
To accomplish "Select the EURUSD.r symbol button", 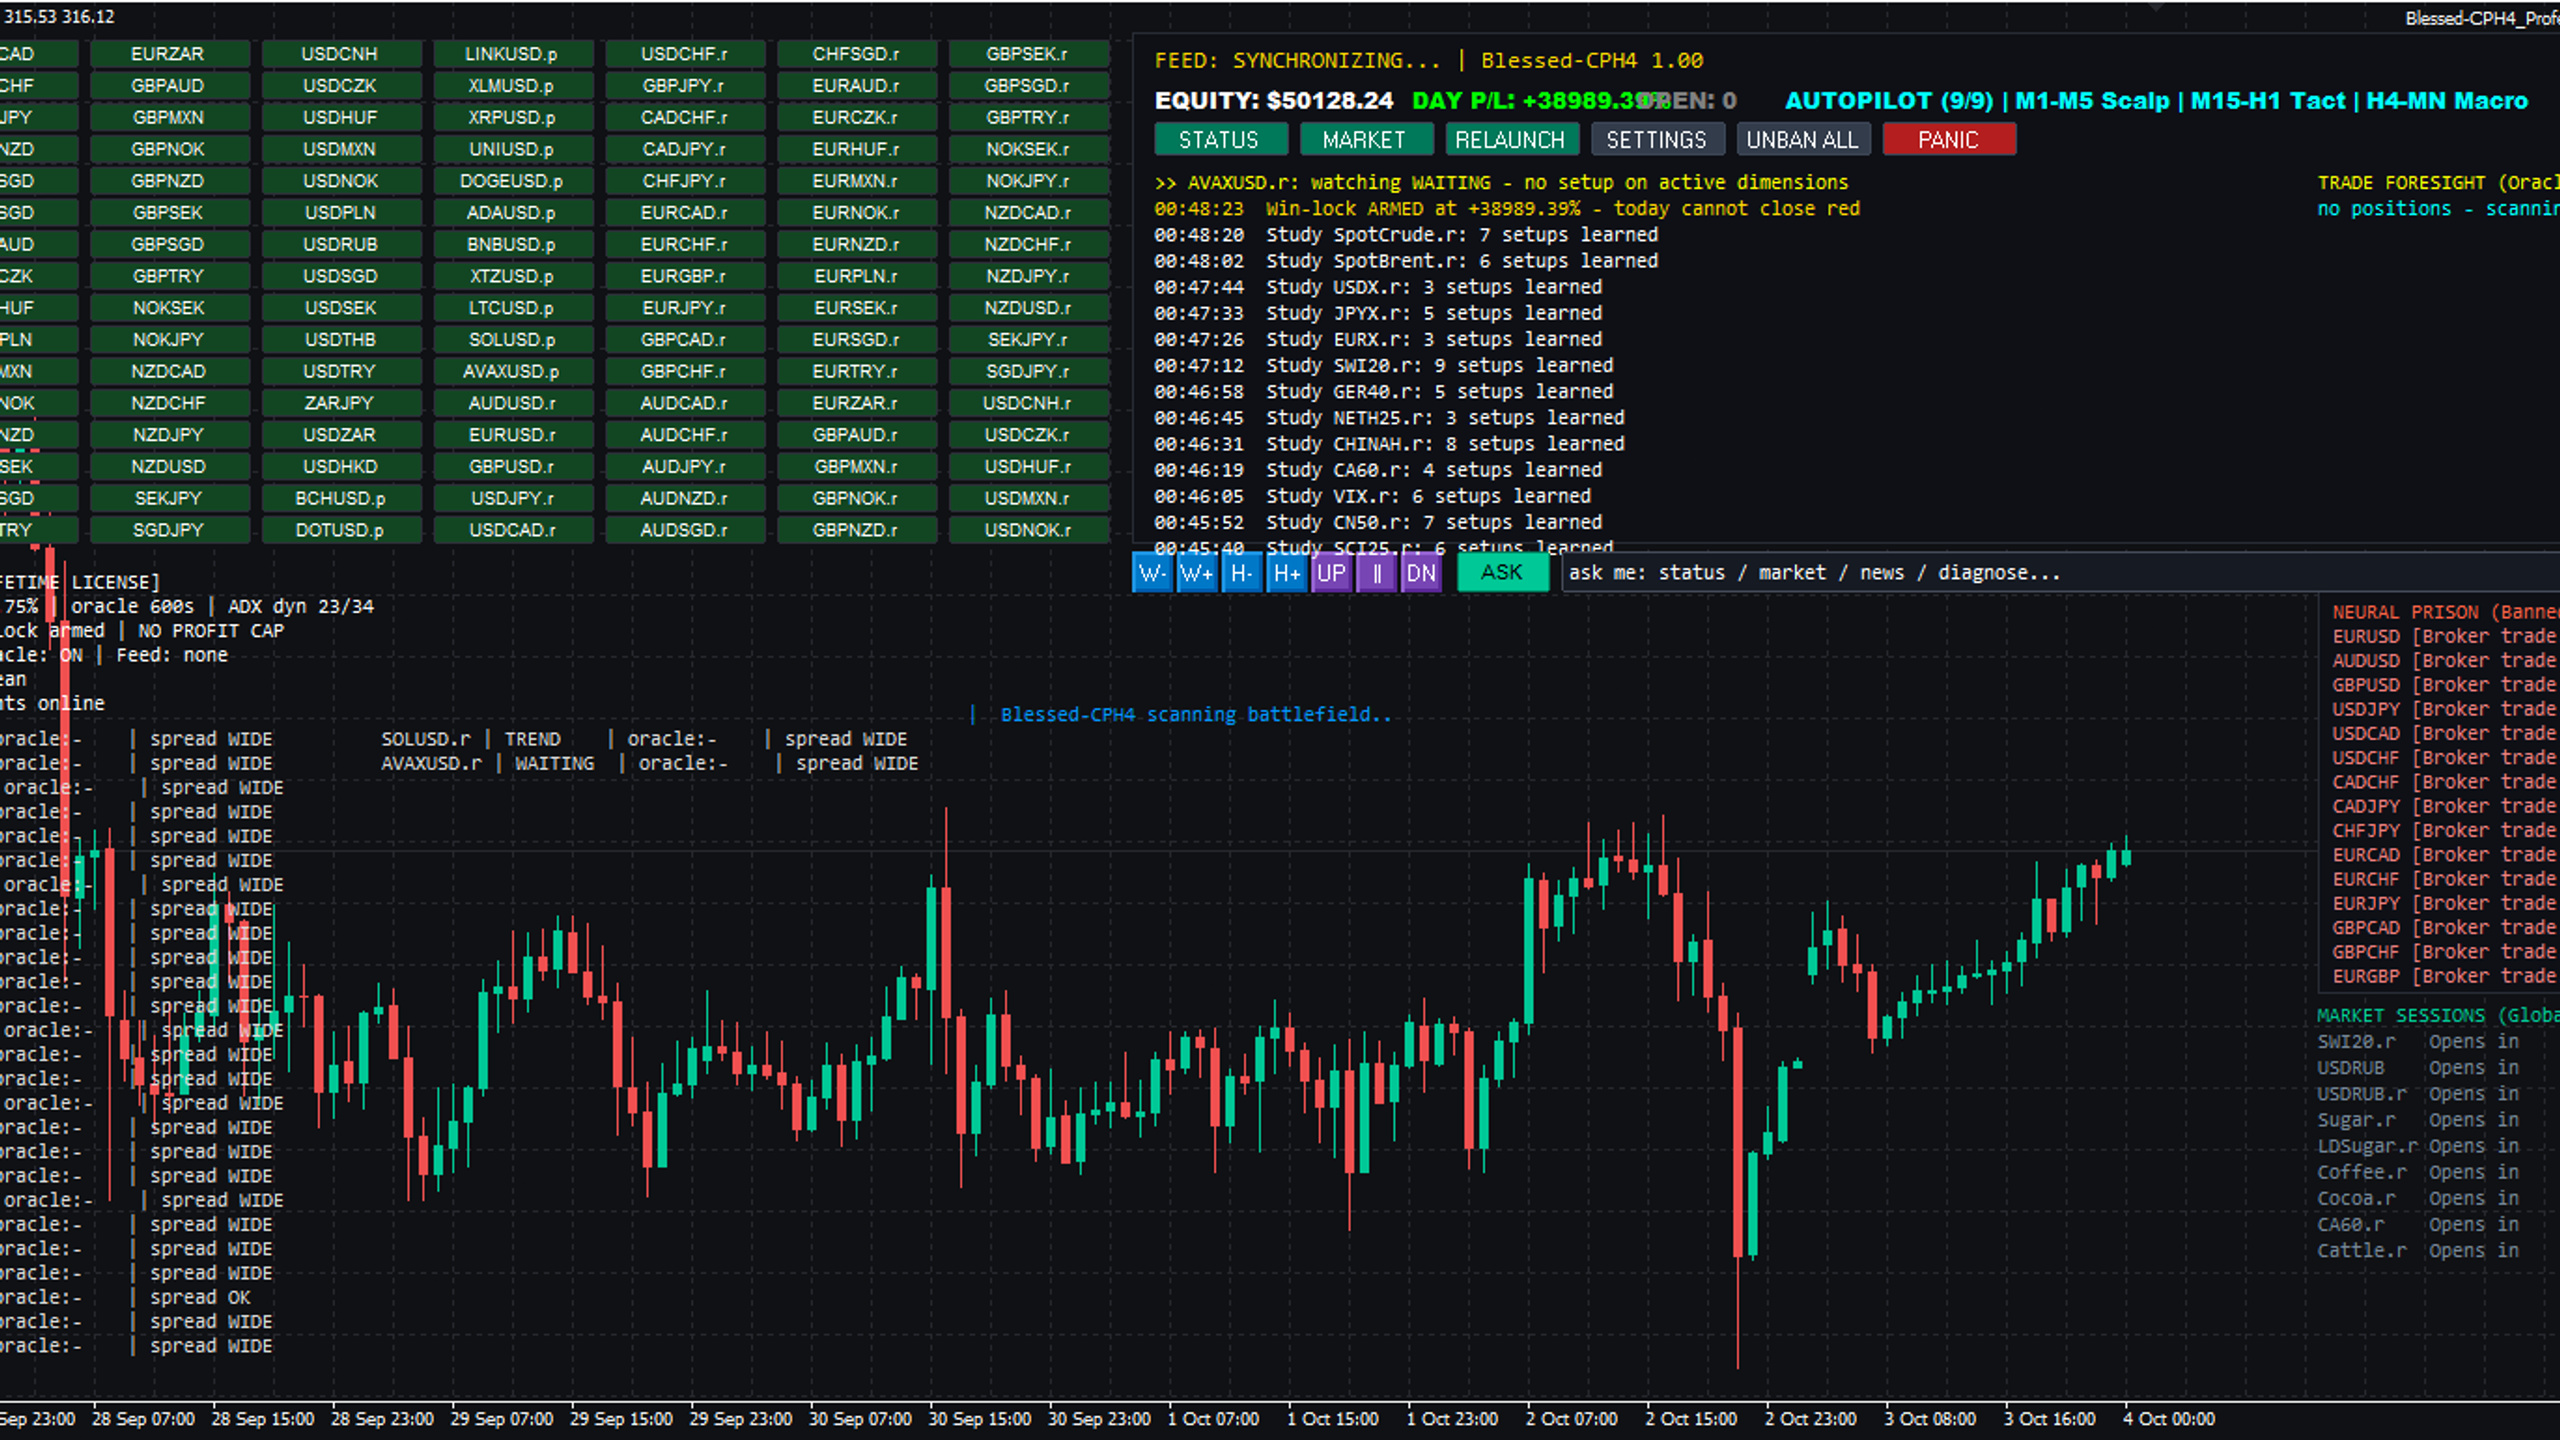I will (x=513, y=435).
